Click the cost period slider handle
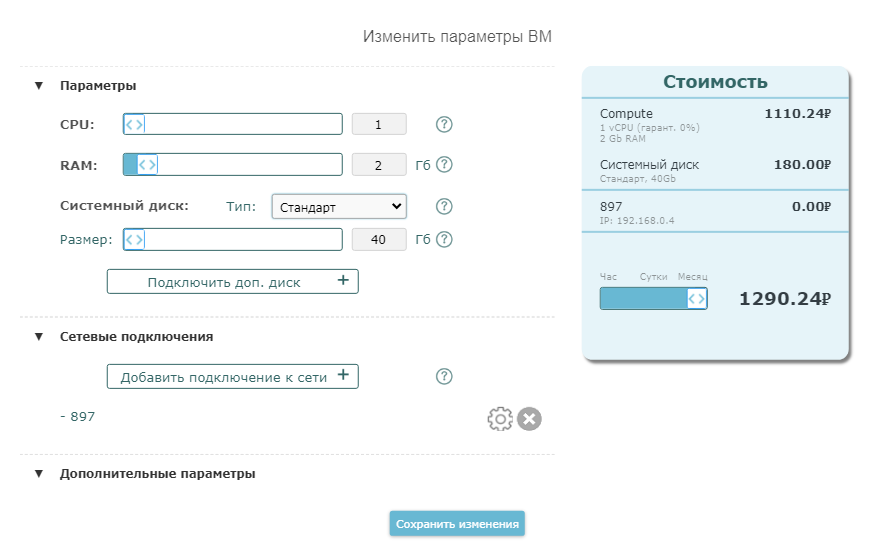Viewport: 870px width, 549px height. tap(697, 299)
